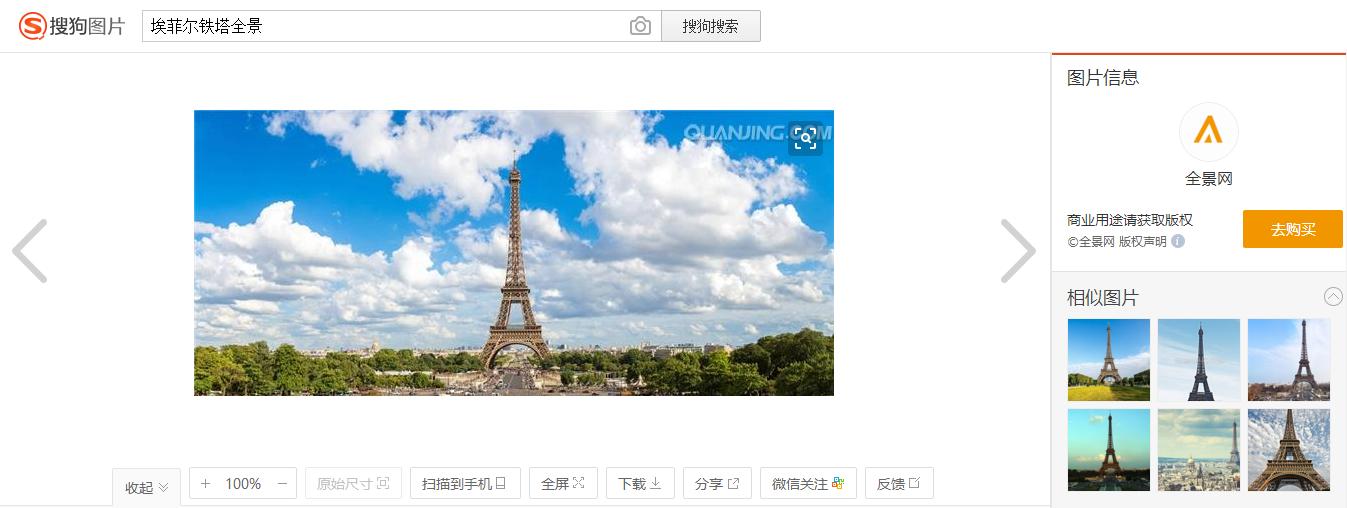This screenshot has width=1347, height=508.
Task: Open the 版权声明 copyright statement link
Action: click(x=1142, y=241)
